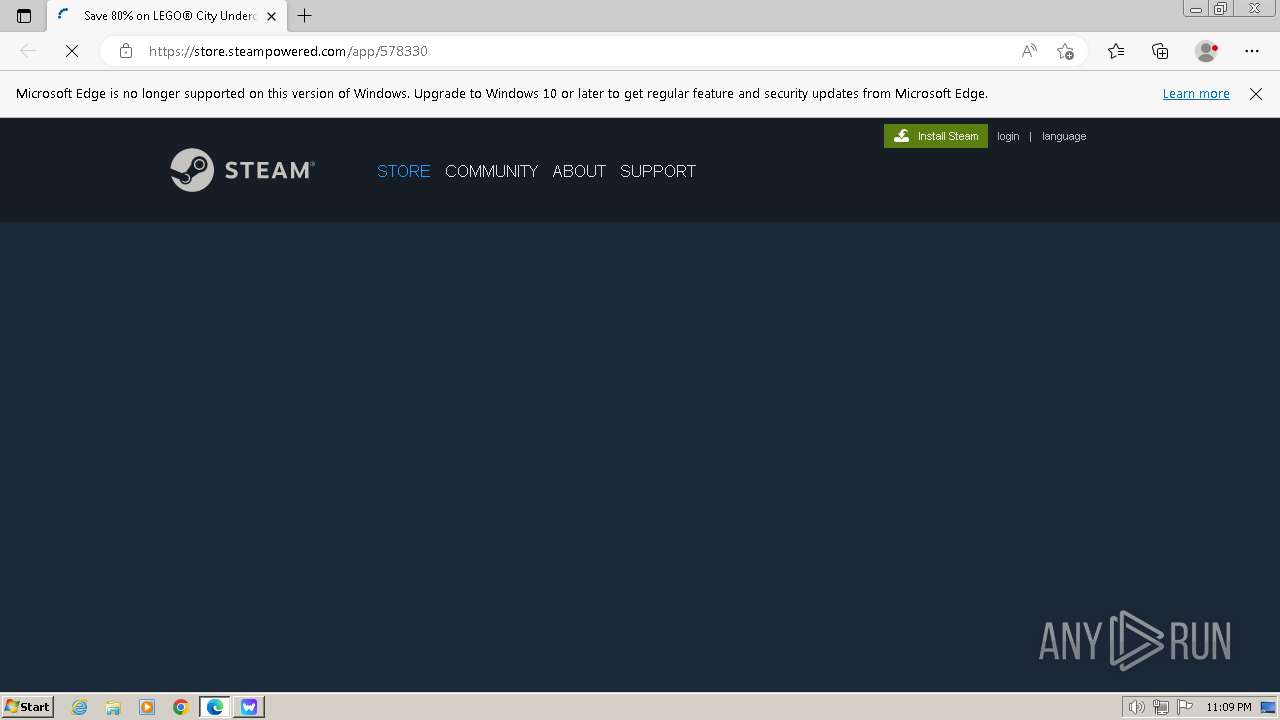Add this page to favorites
The width and height of the screenshot is (1280, 720).
pos(1065,51)
